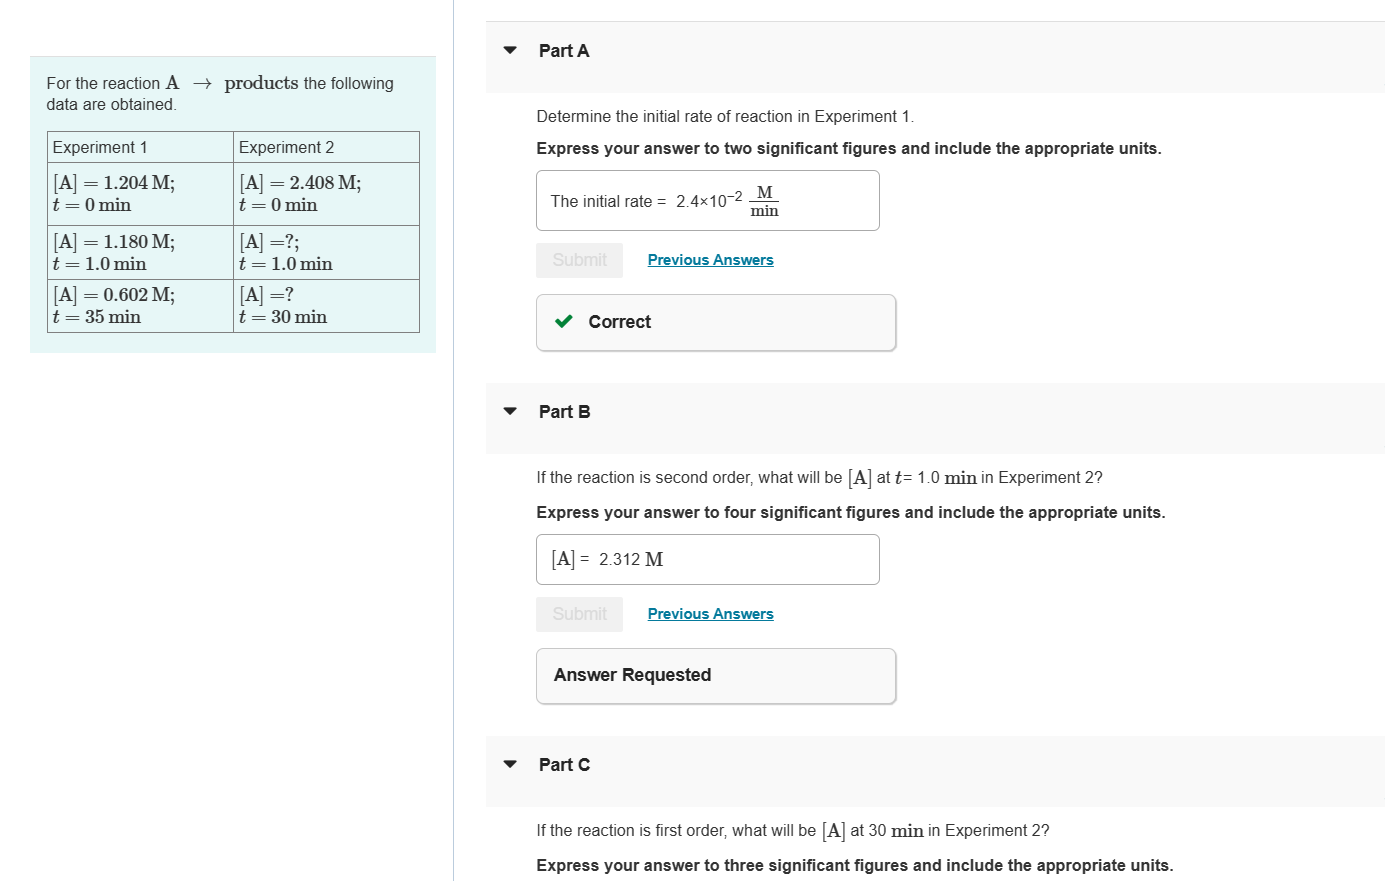Click the [A] answer field in Part B

[x=707, y=559]
